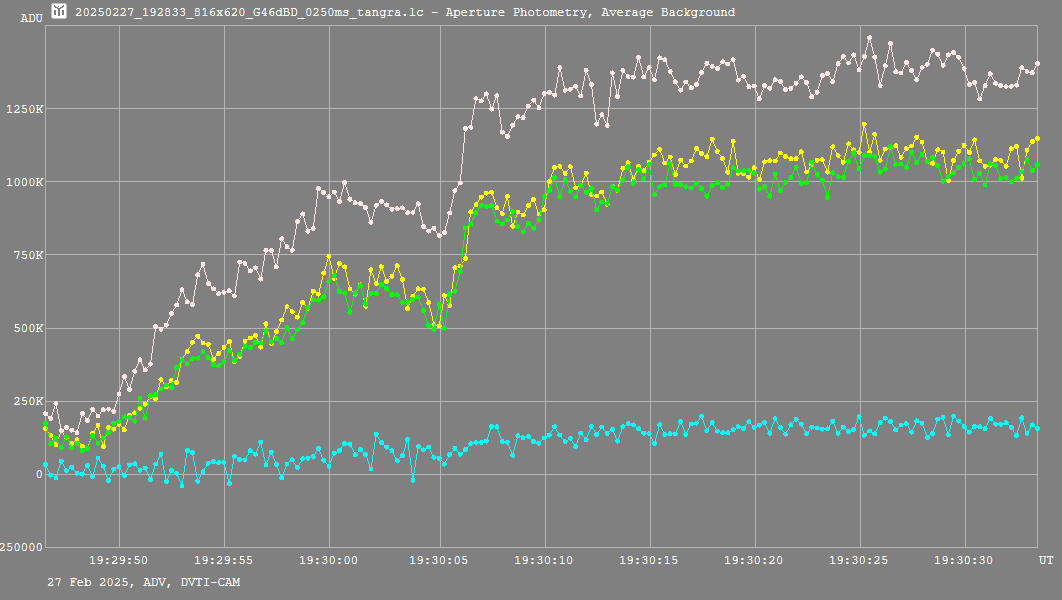Click the 19:30:30 time axis label

pos(965,561)
